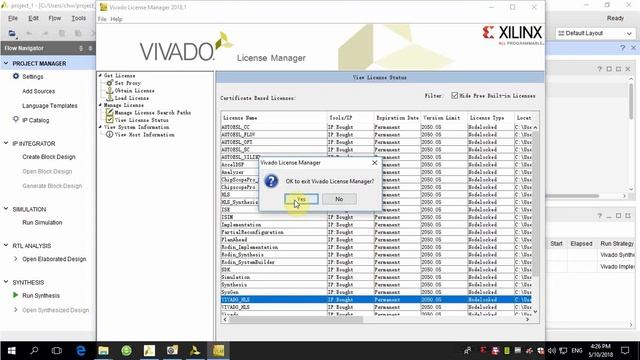Click license table horizontal scrollbar thumb

click(296, 320)
